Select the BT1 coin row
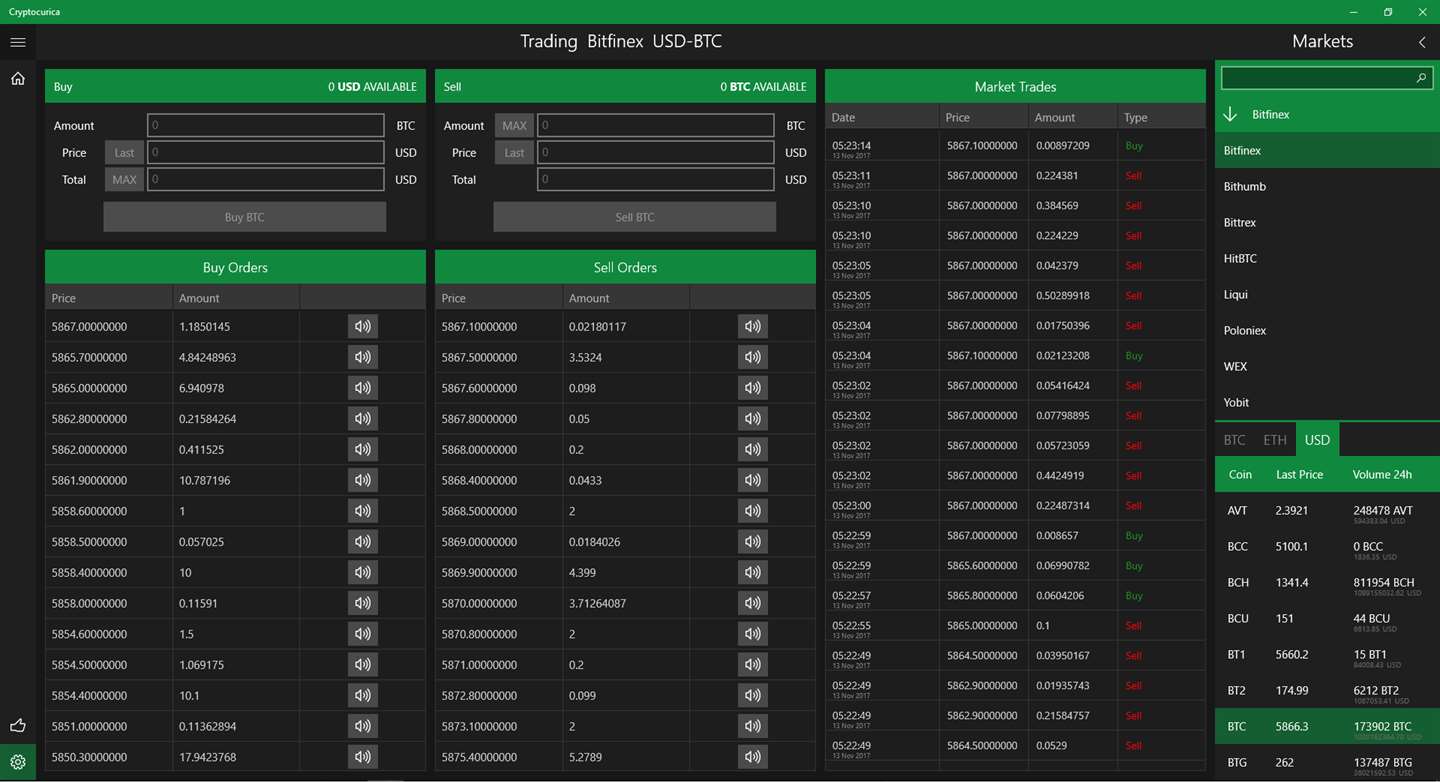This screenshot has height=782, width=1440. (x=1327, y=654)
